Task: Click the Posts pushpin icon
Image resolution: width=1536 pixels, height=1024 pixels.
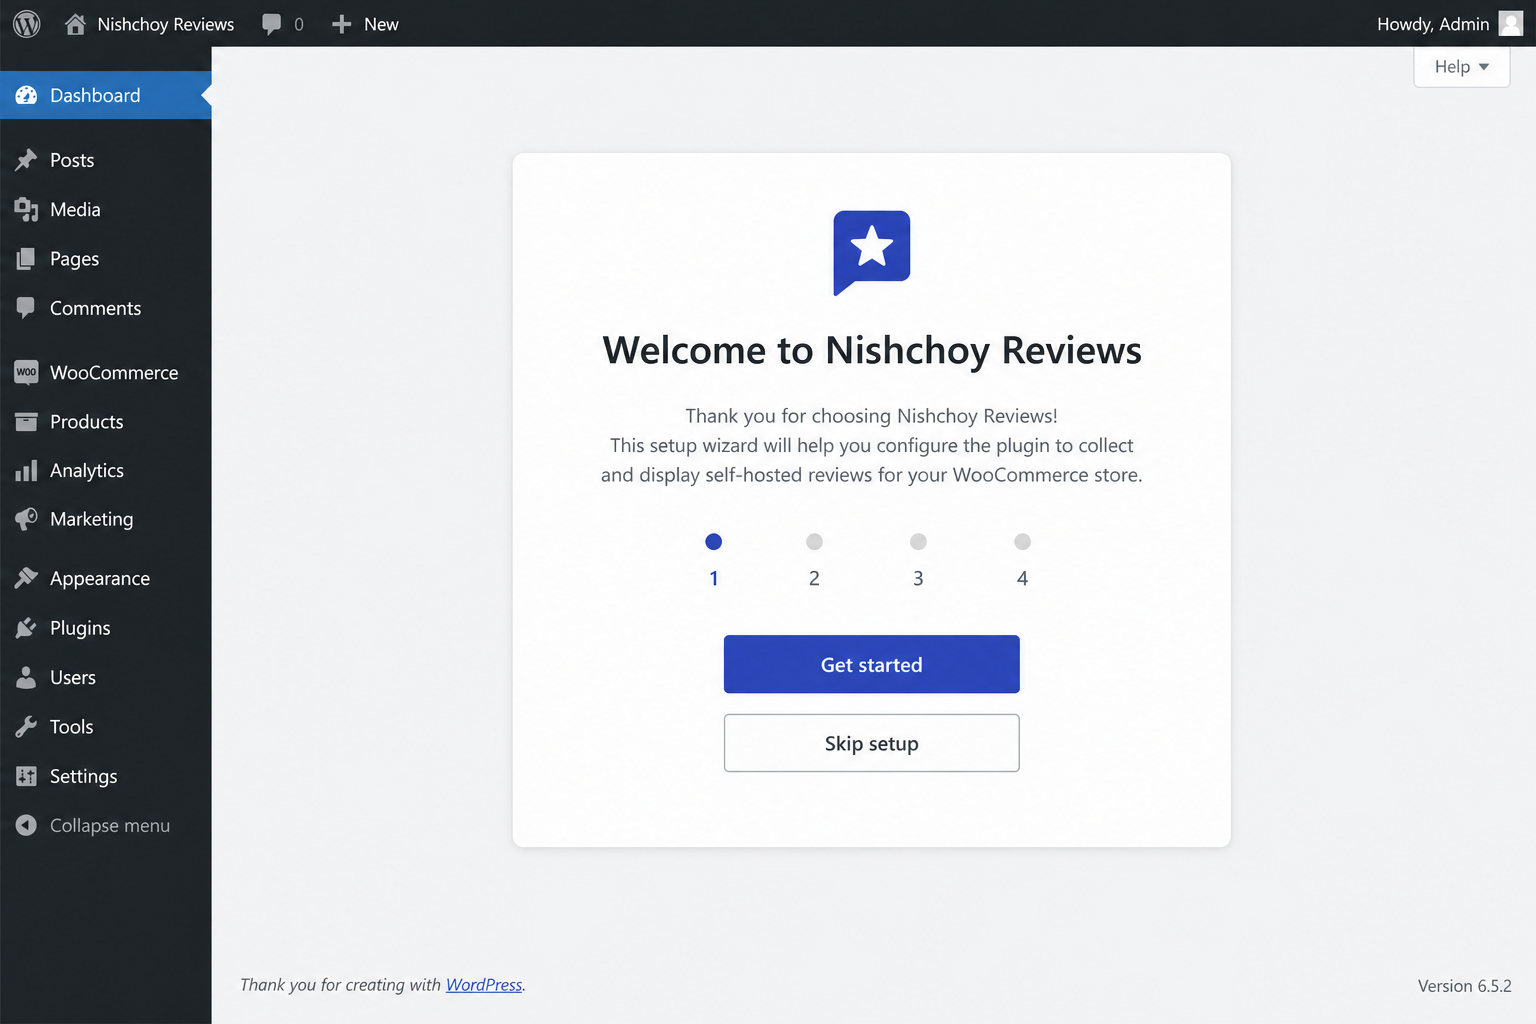Action: 26,160
